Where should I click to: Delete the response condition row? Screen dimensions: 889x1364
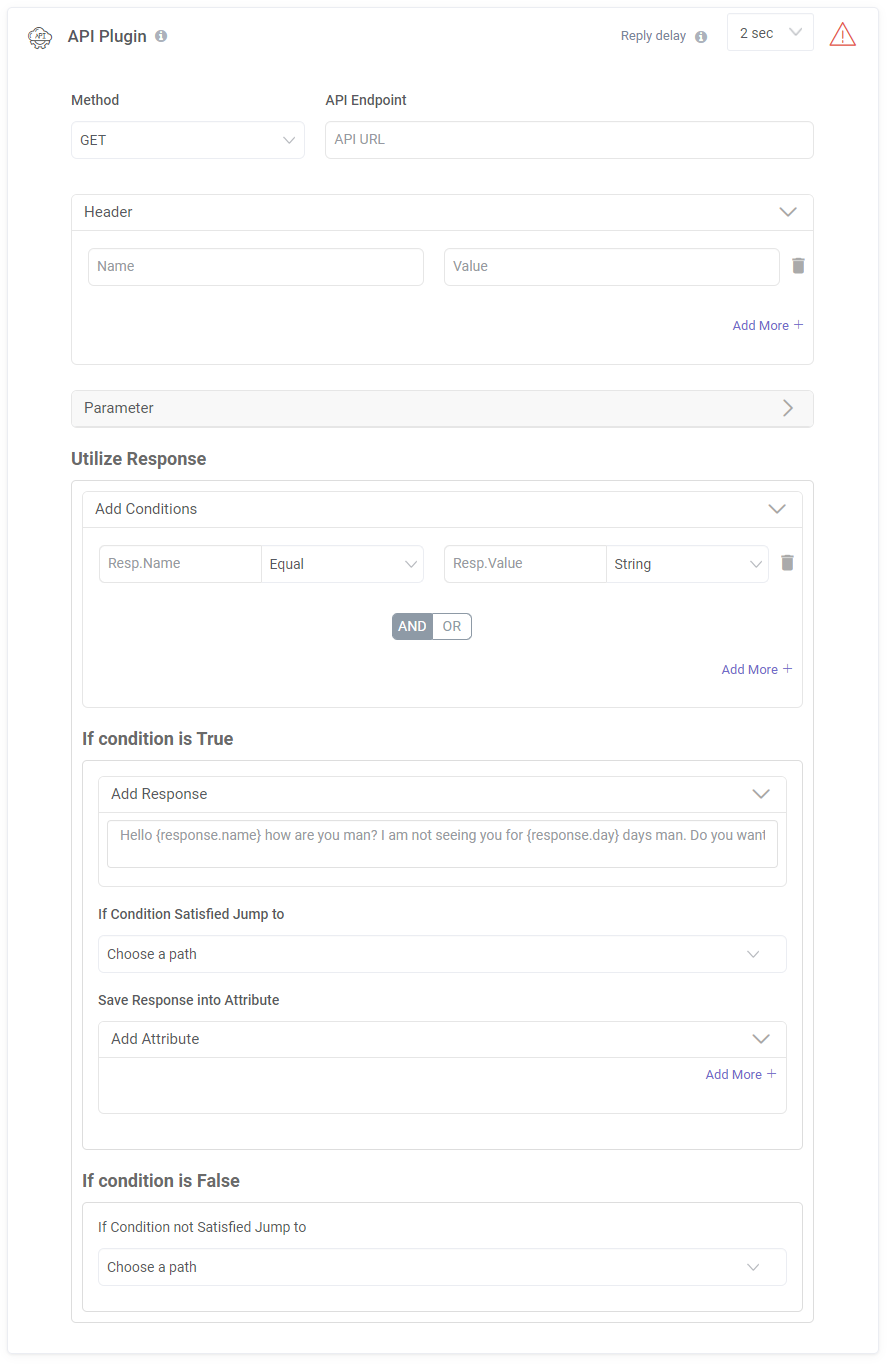click(x=787, y=563)
